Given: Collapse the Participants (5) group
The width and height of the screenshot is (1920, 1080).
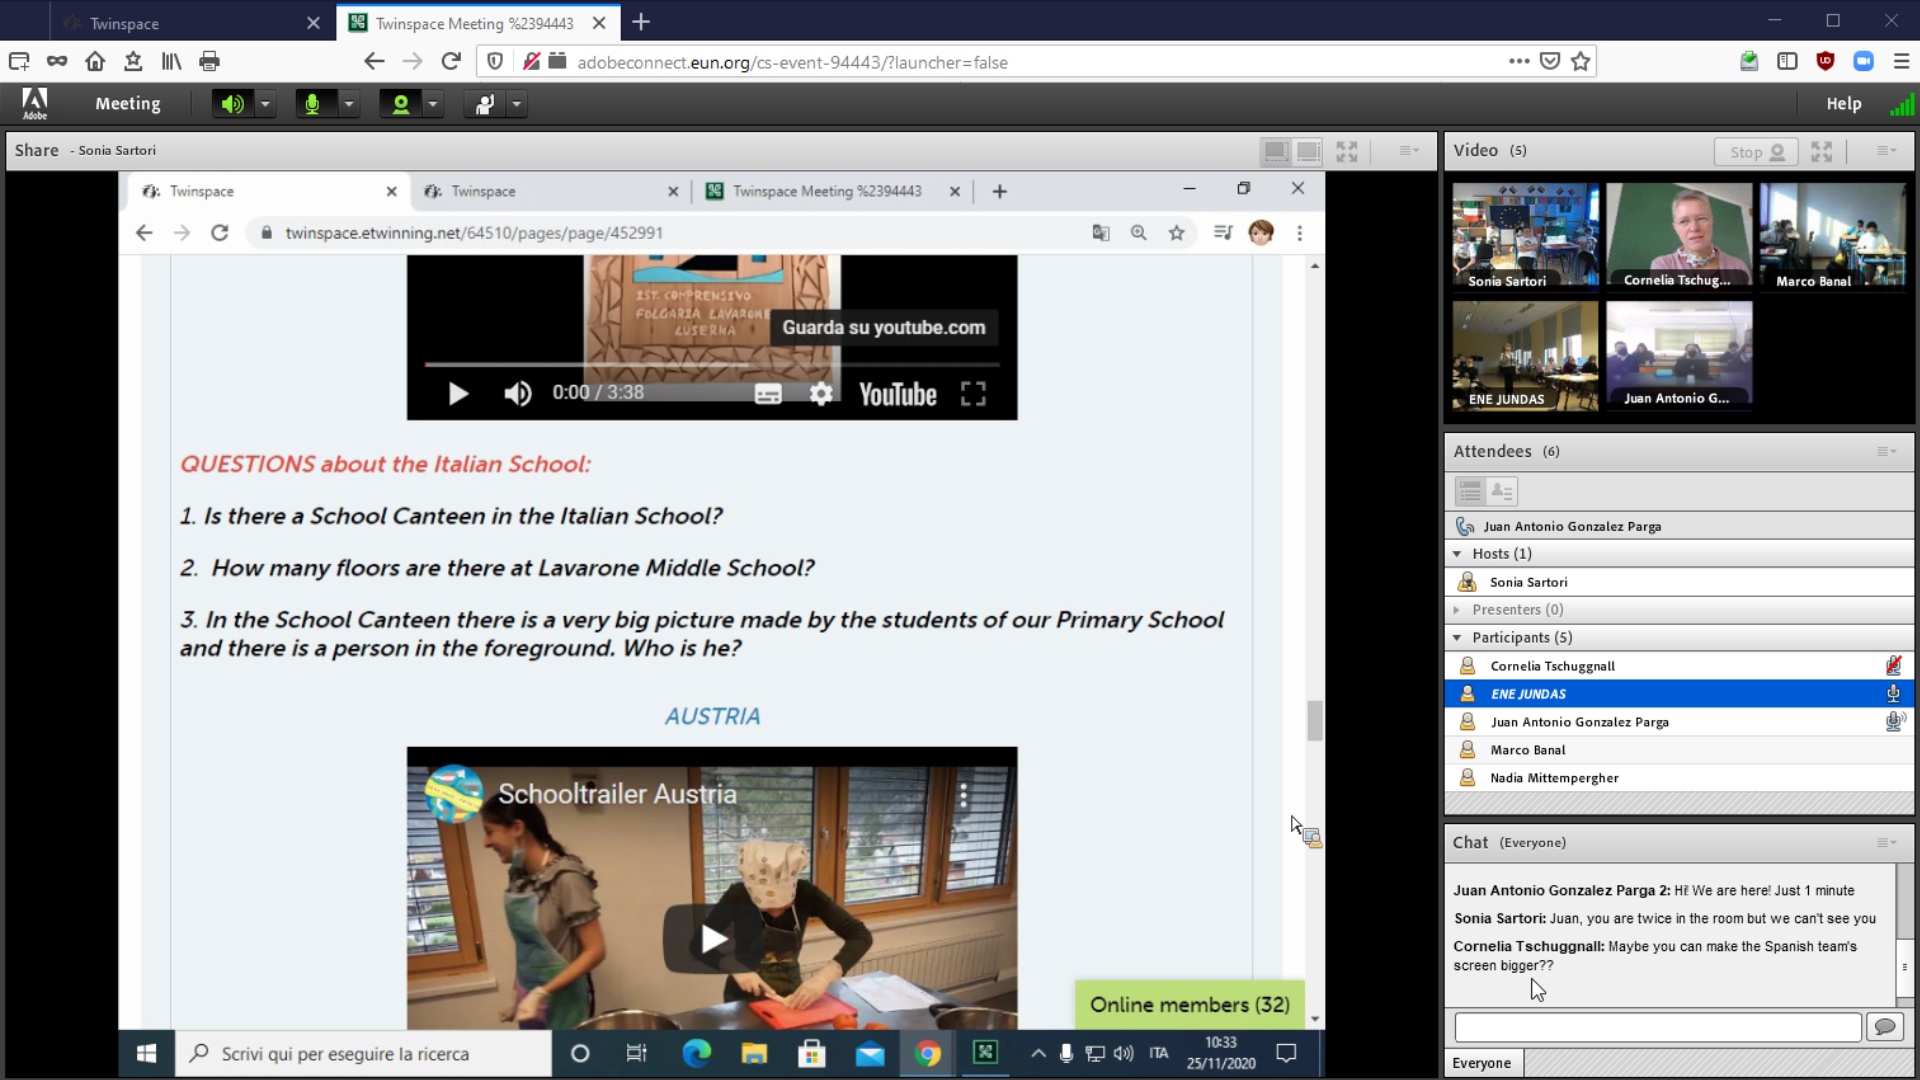Looking at the screenshot, I should 1457,638.
